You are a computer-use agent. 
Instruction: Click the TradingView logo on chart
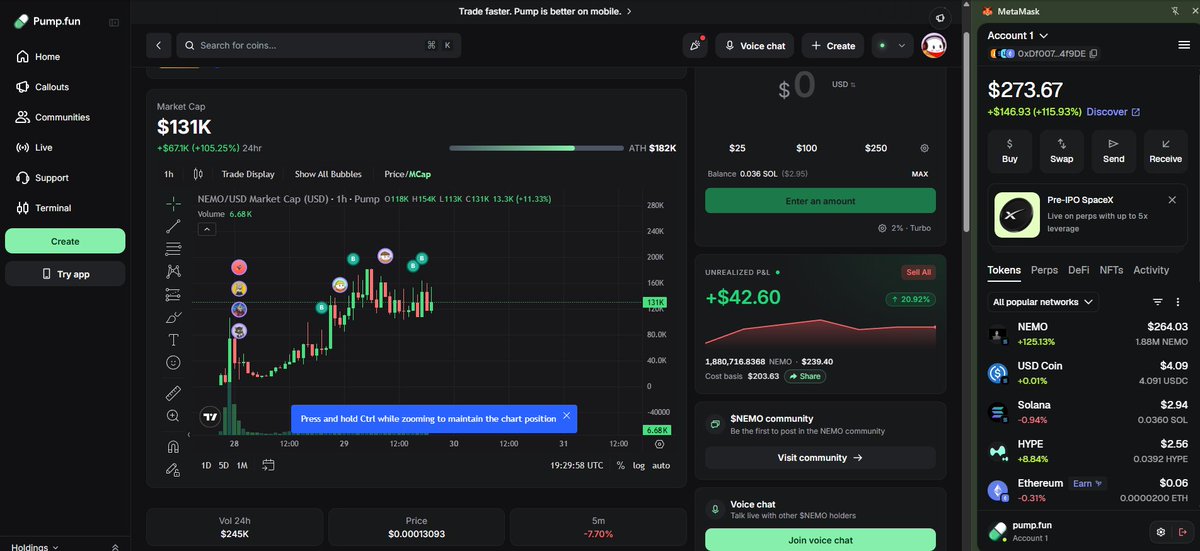coord(209,418)
